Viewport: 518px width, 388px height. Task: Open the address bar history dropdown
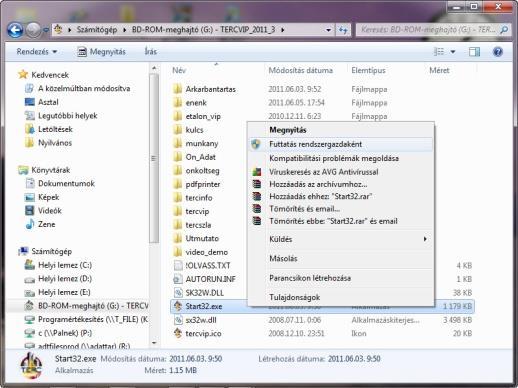tap(328, 30)
